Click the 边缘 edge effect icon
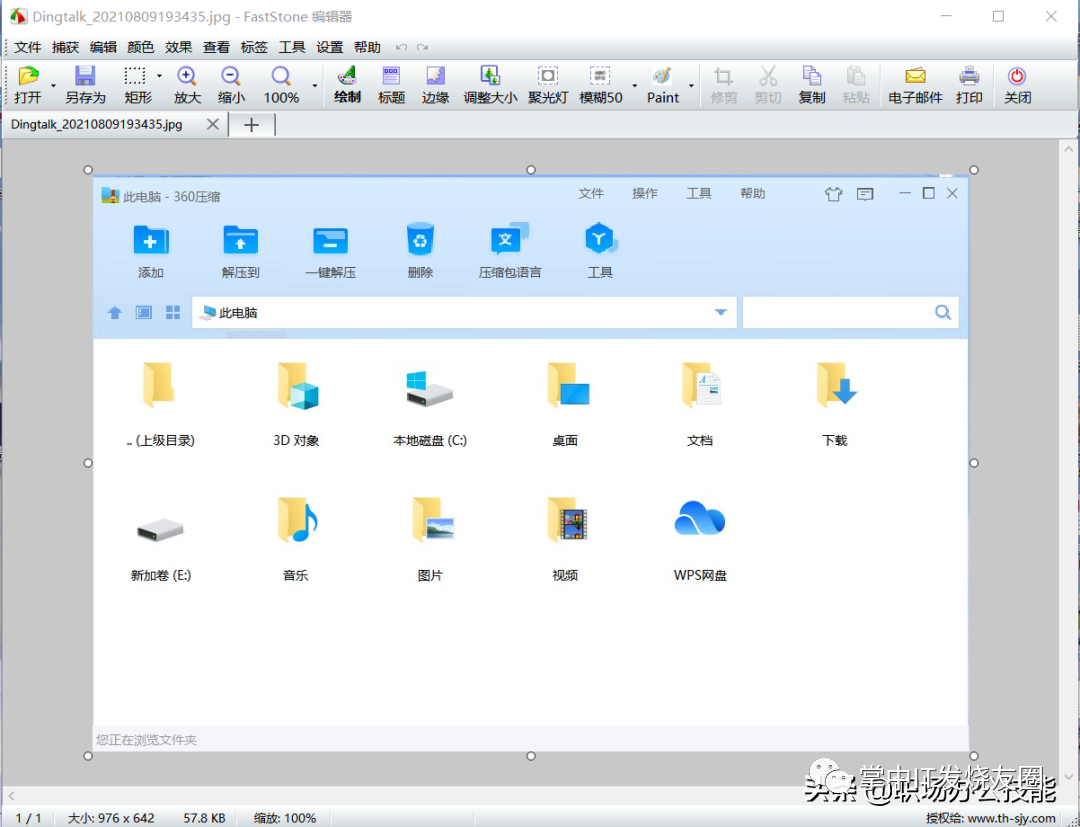This screenshot has height=827, width=1080. (x=435, y=85)
